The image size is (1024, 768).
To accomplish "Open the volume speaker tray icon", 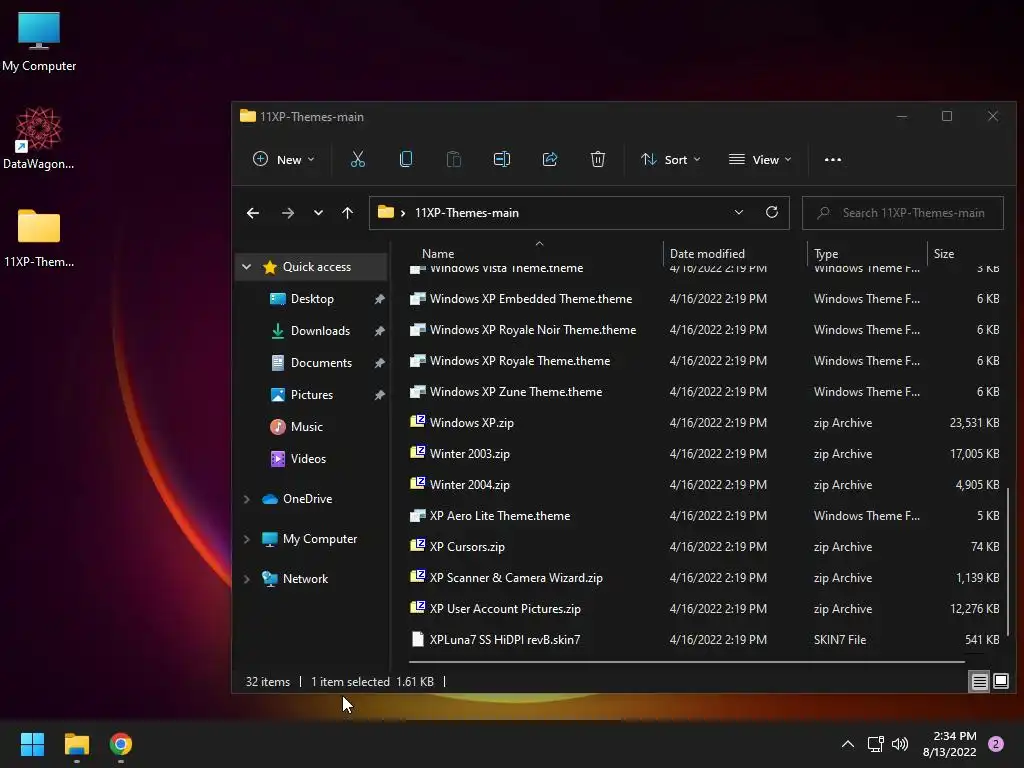I will (x=900, y=744).
